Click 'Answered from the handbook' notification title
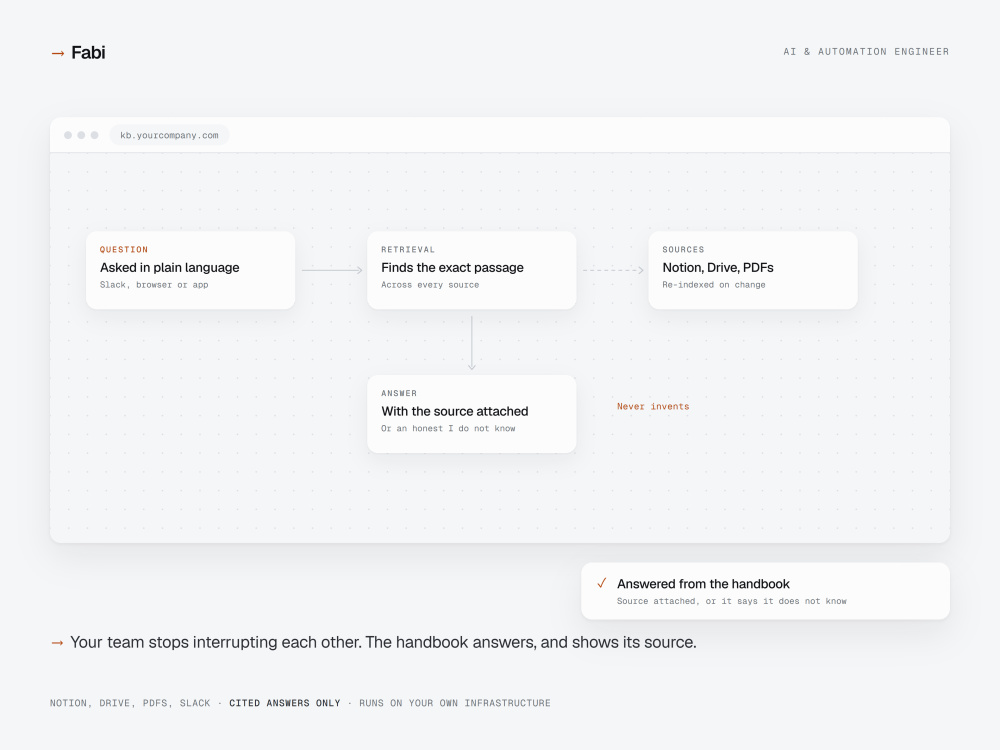Image resolution: width=1000 pixels, height=750 pixels. click(x=703, y=584)
